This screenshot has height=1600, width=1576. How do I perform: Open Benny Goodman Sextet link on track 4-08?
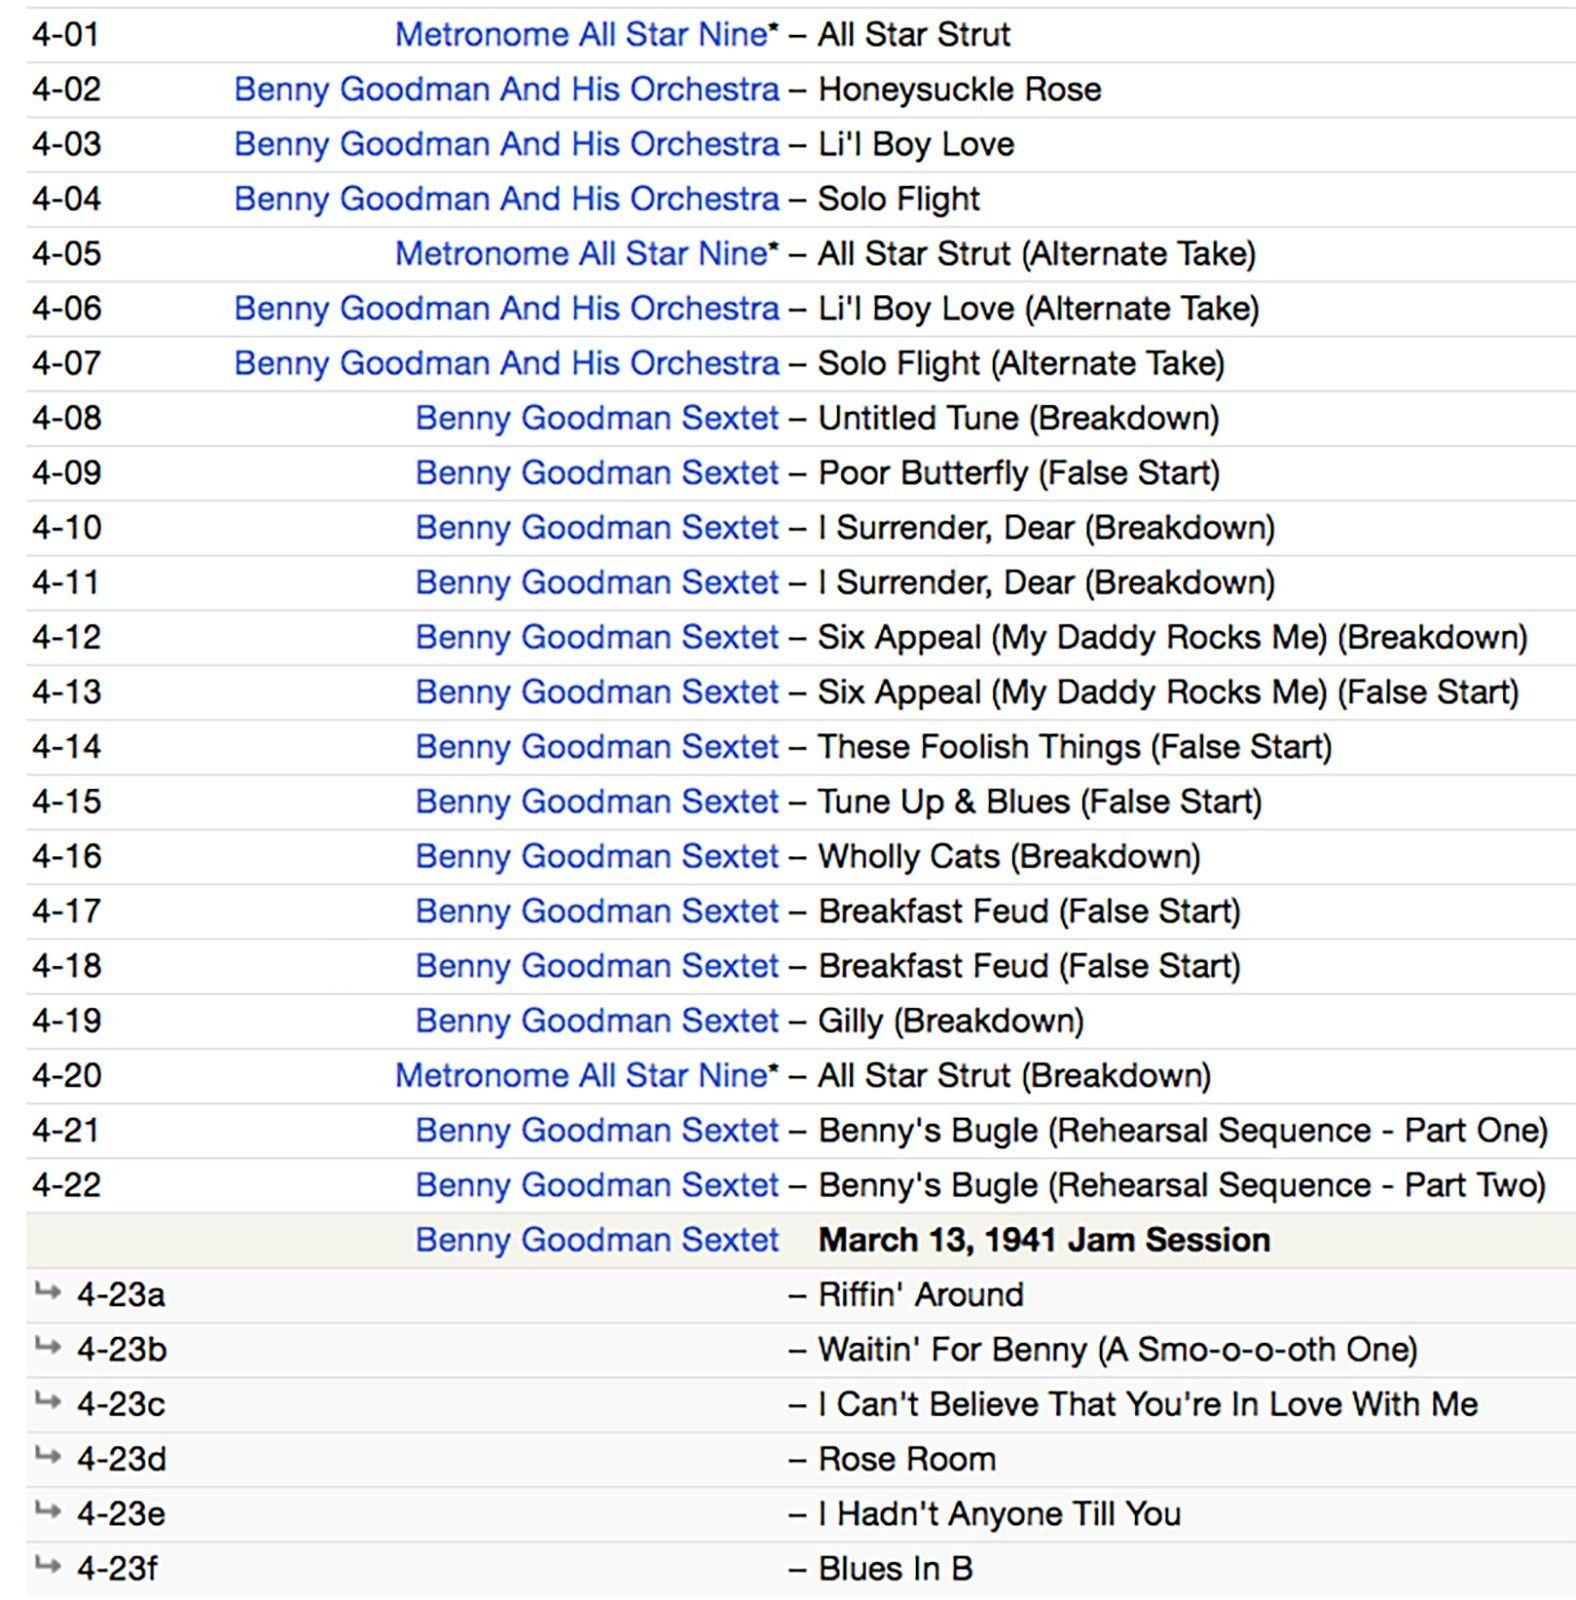[x=596, y=418]
